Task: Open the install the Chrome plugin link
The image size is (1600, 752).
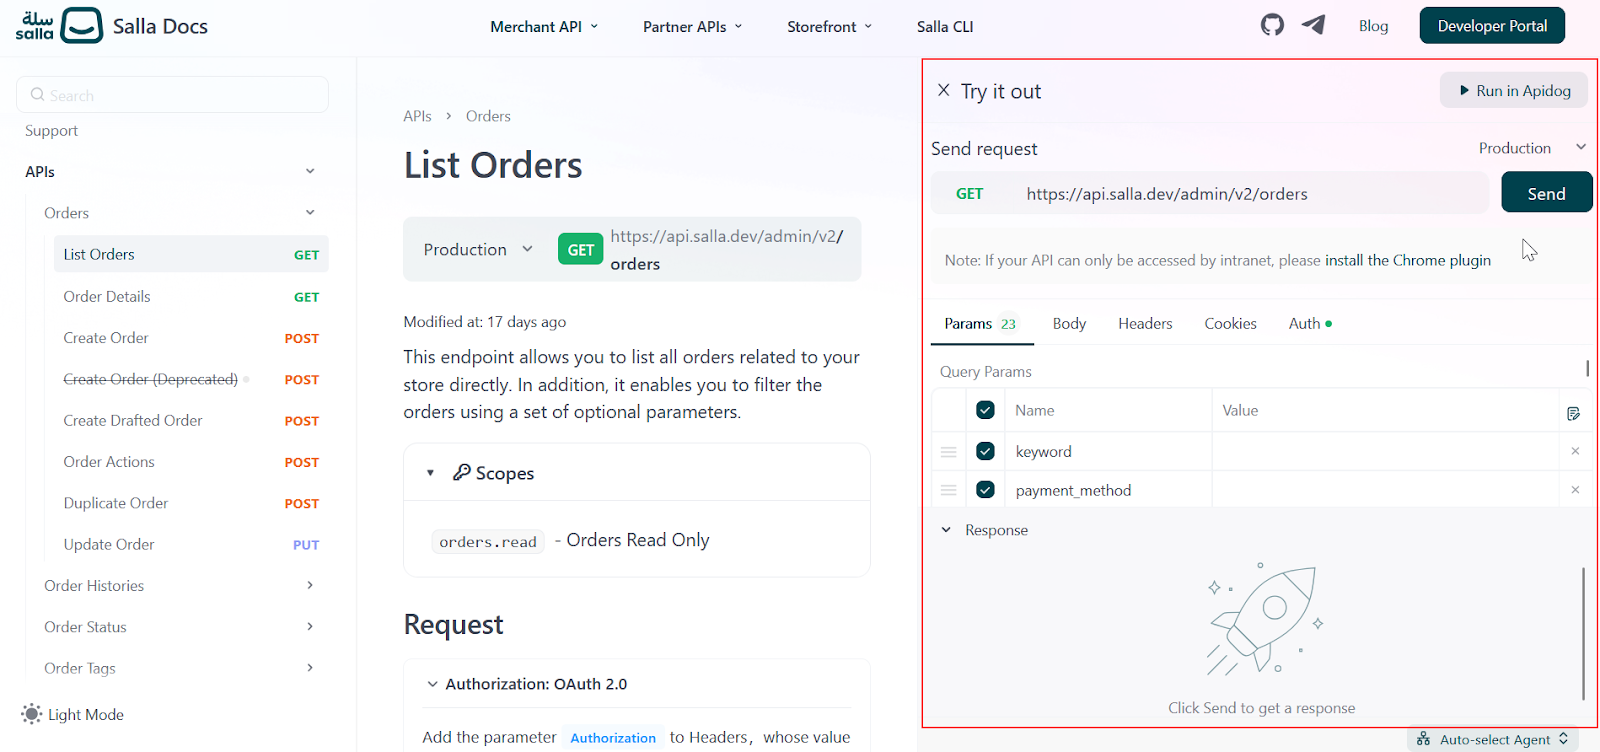Action: tap(1408, 260)
